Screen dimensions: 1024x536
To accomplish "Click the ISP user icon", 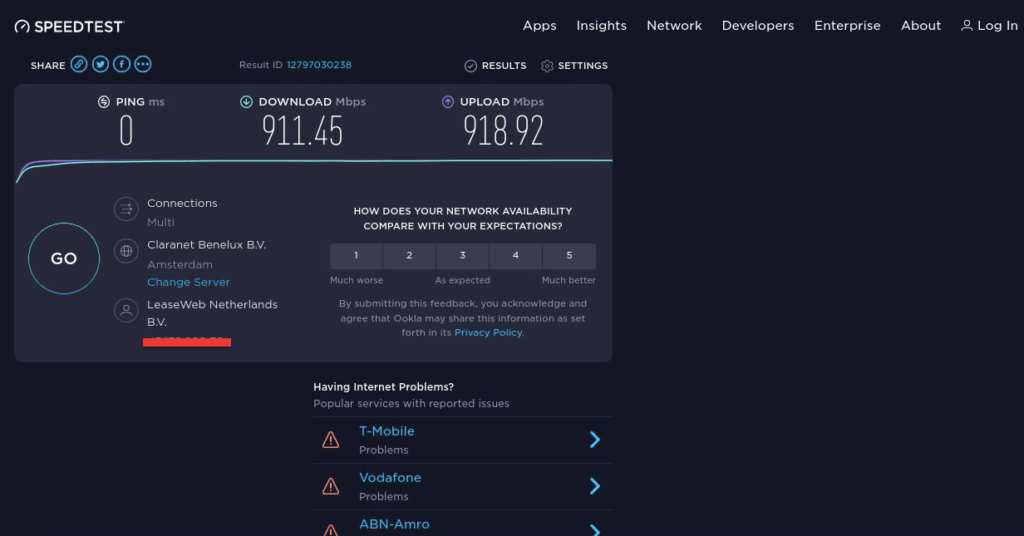I will coord(126,311).
